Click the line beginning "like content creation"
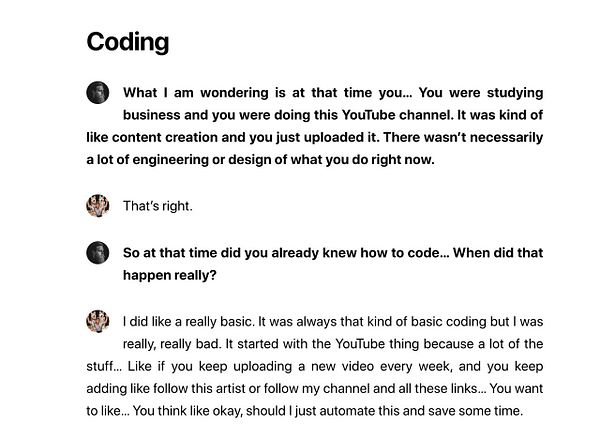The width and height of the screenshot is (600, 437). pyautogui.click(x=315, y=137)
